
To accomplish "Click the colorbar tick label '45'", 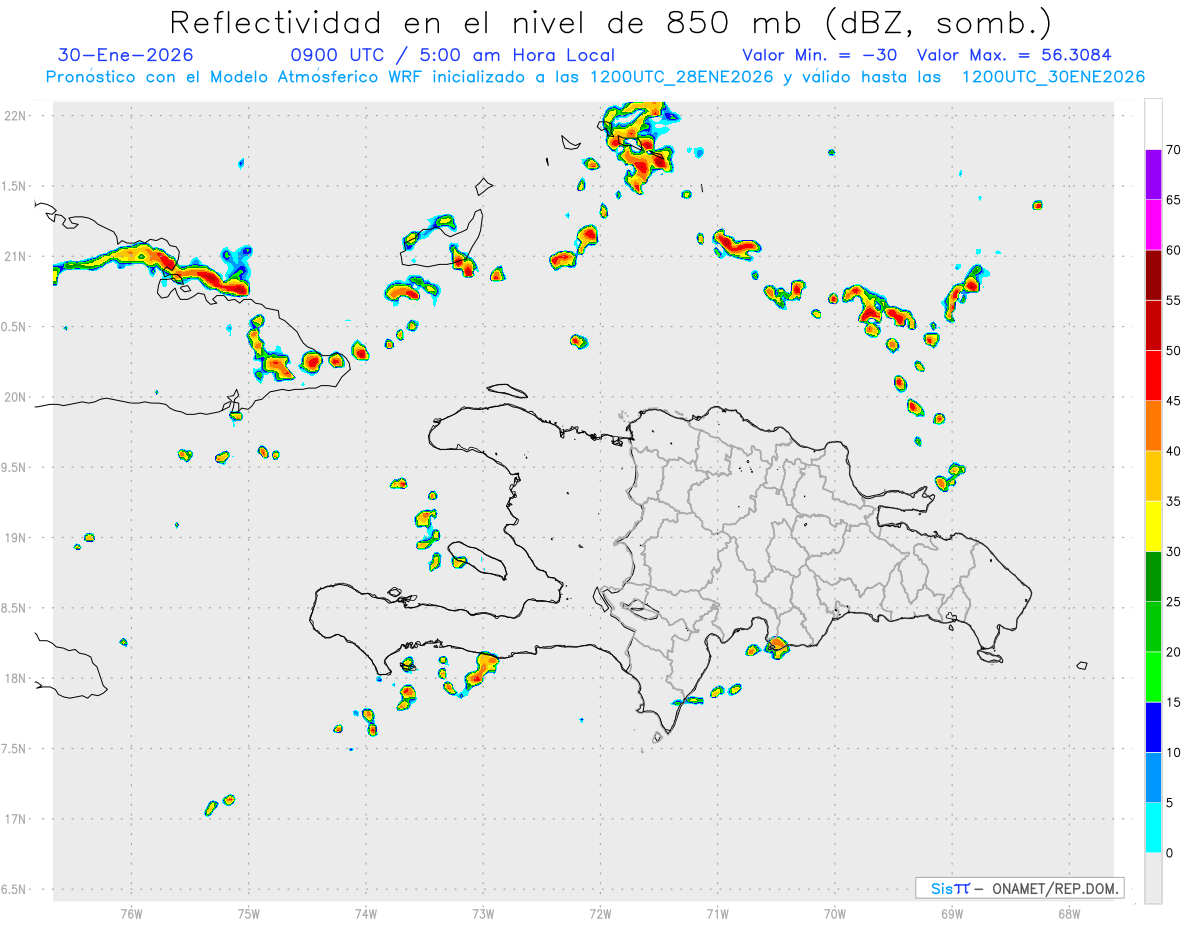I will click(1174, 401).
